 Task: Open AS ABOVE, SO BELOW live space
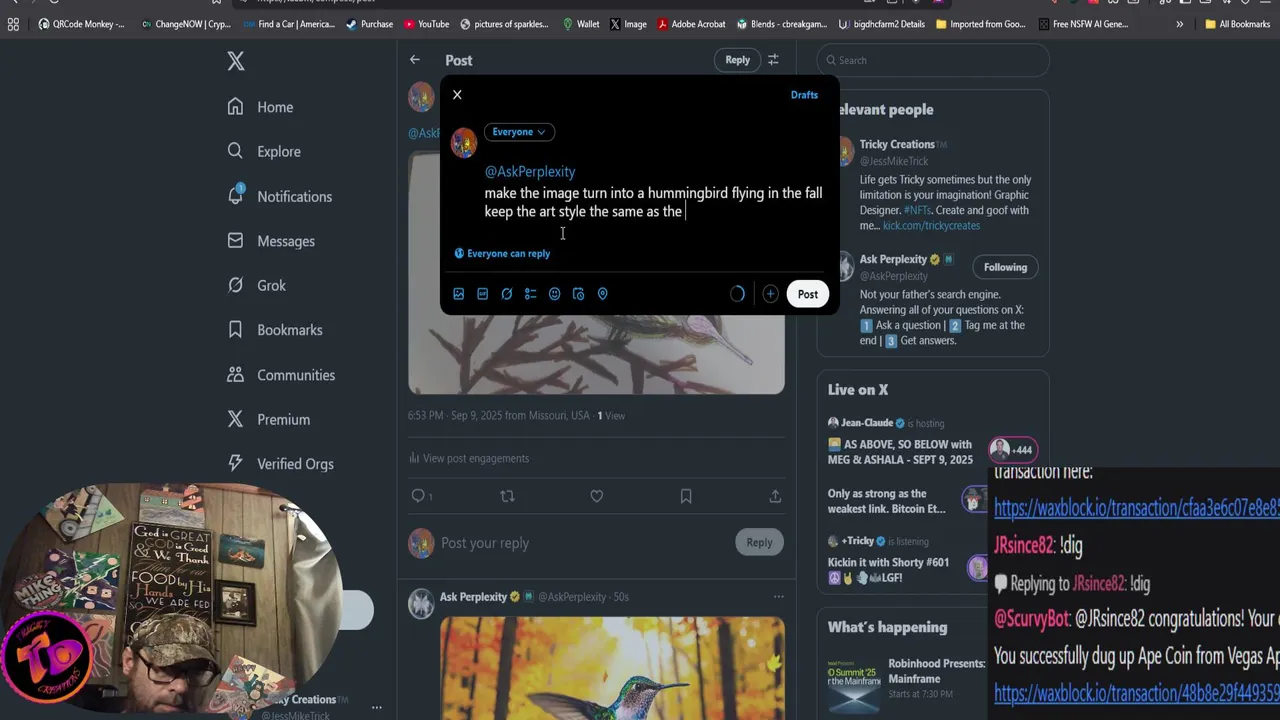click(900, 451)
